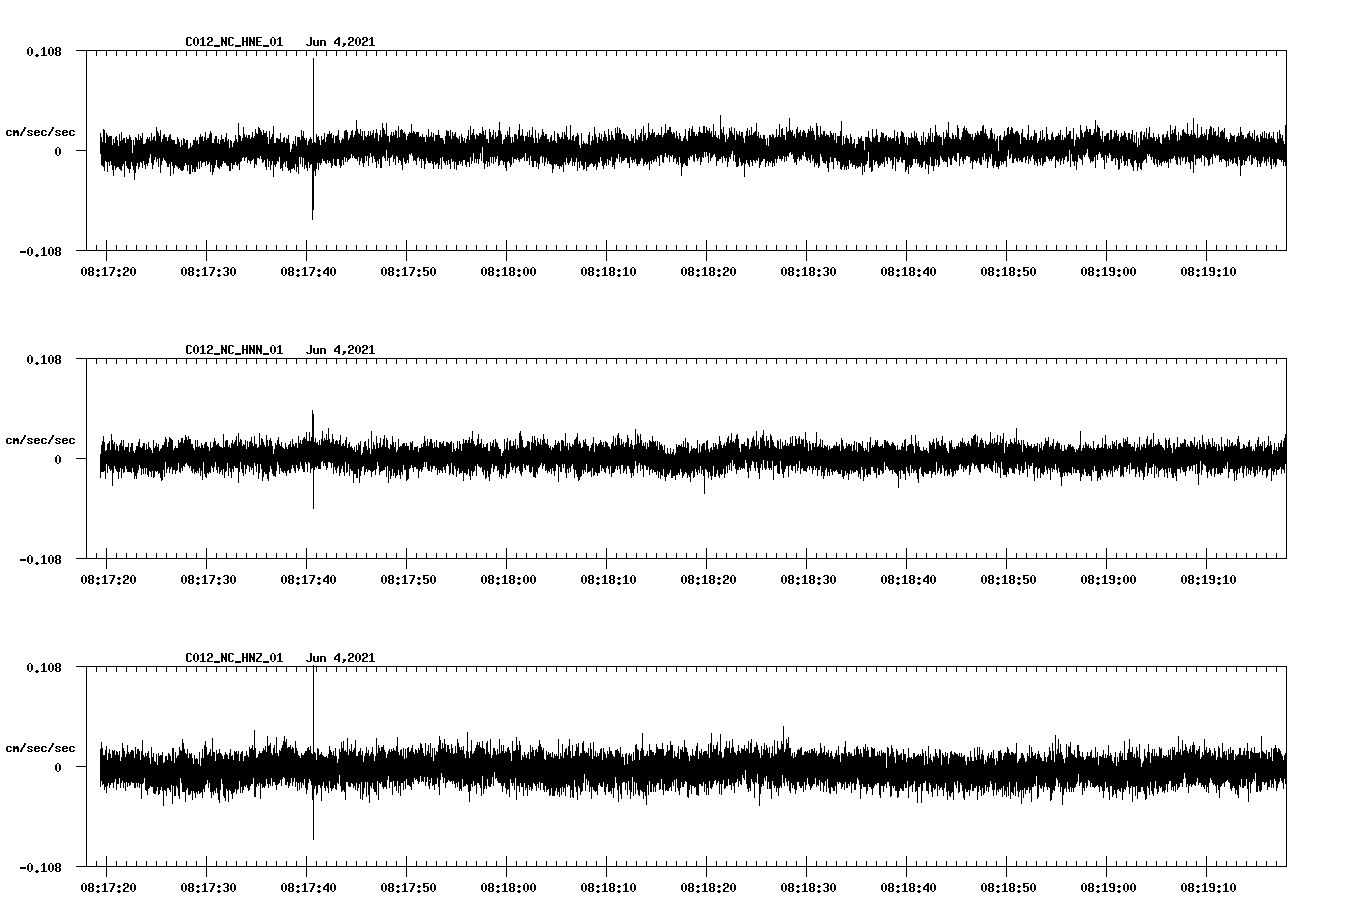This screenshot has height=924, width=1358.
Task: Click 08:18:10 time label under HNZ plot
Action: (608, 888)
